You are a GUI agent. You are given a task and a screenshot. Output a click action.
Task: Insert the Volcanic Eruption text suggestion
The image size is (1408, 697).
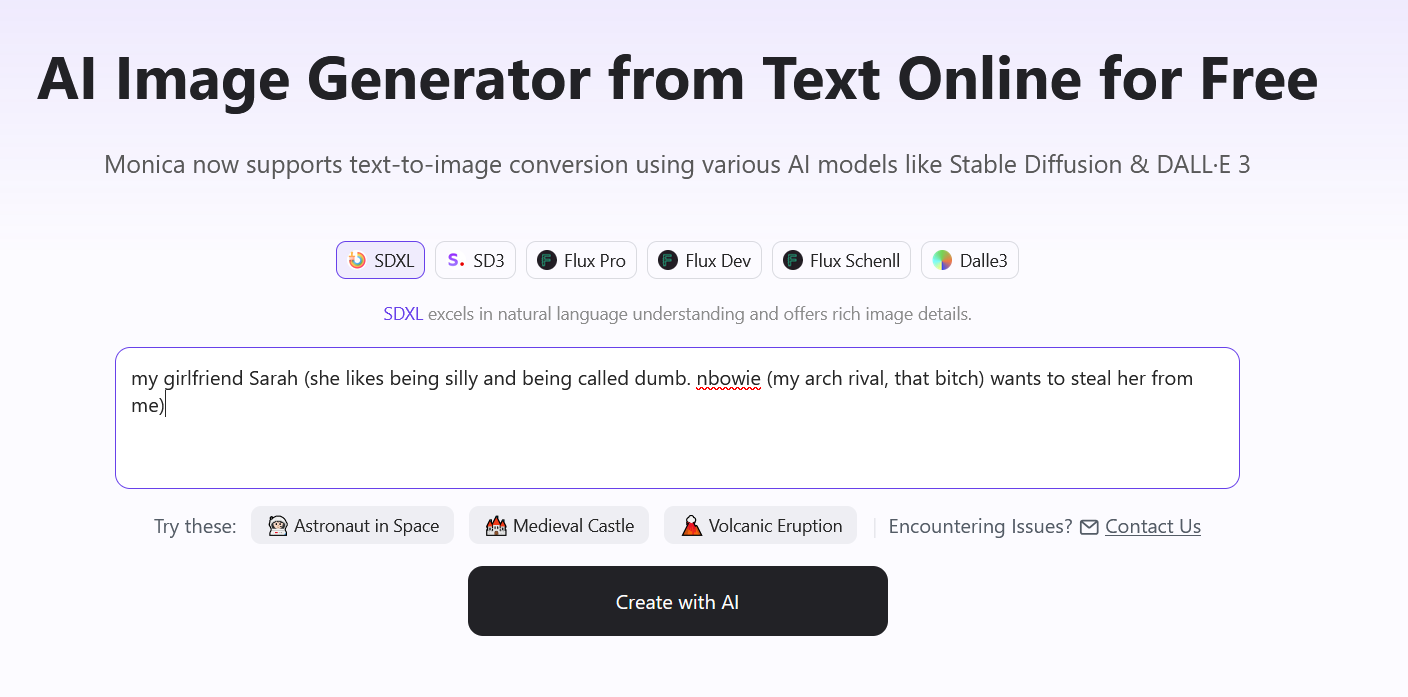[x=776, y=526]
